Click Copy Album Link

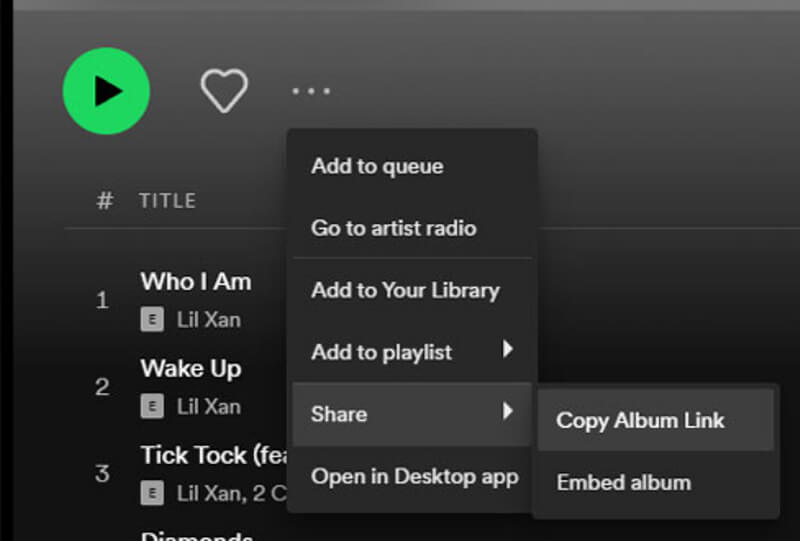[x=640, y=420]
